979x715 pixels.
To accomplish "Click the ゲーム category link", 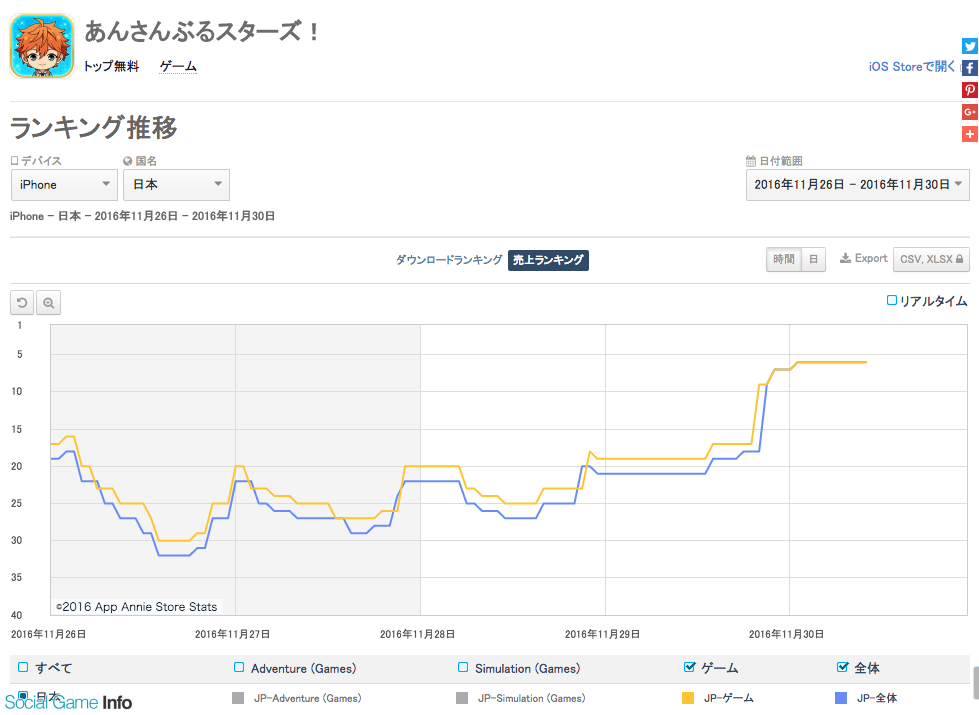I will [x=178, y=66].
